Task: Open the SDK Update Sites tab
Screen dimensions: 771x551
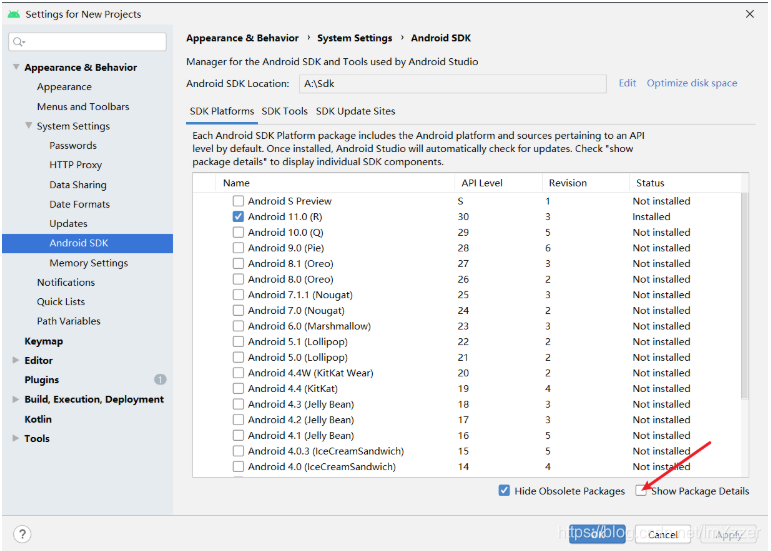Action: coord(356,111)
